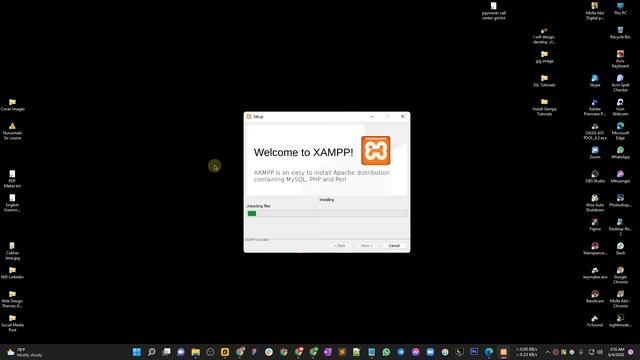This screenshot has height=360, width=640.
Task: Show hidden system tray icons
Action: click(x=547, y=352)
